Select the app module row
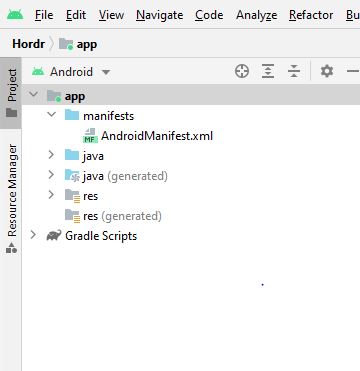The height and width of the screenshot is (371, 360). pos(191,95)
